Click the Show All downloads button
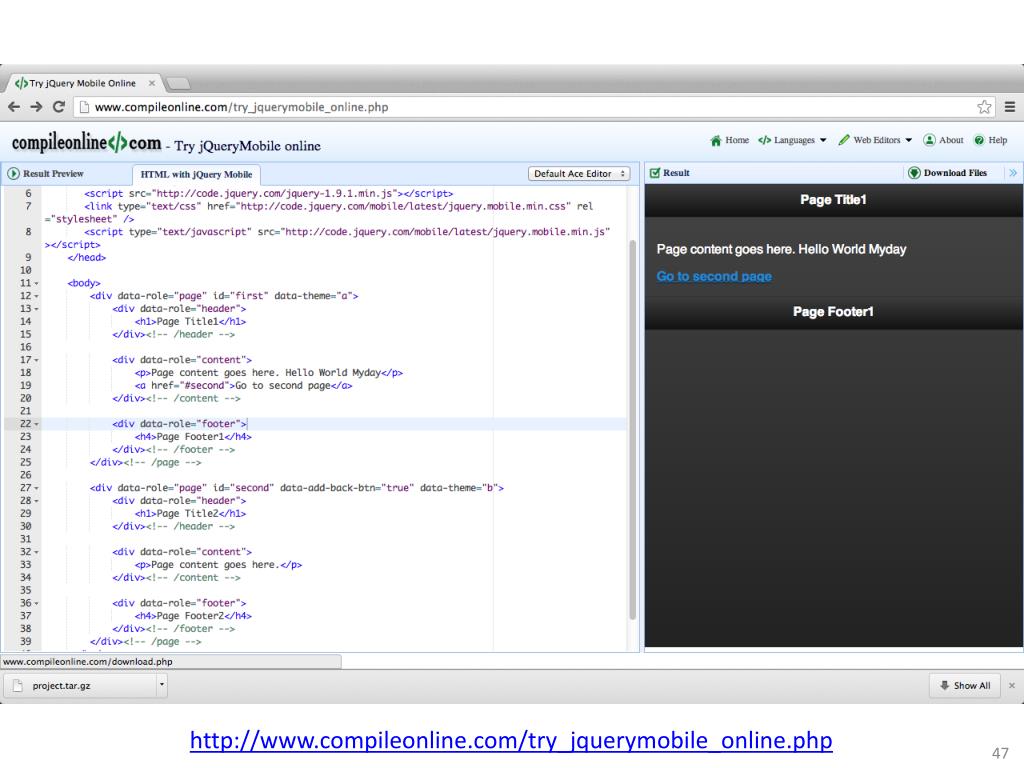The height and width of the screenshot is (768, 1024). coord(965,686)
